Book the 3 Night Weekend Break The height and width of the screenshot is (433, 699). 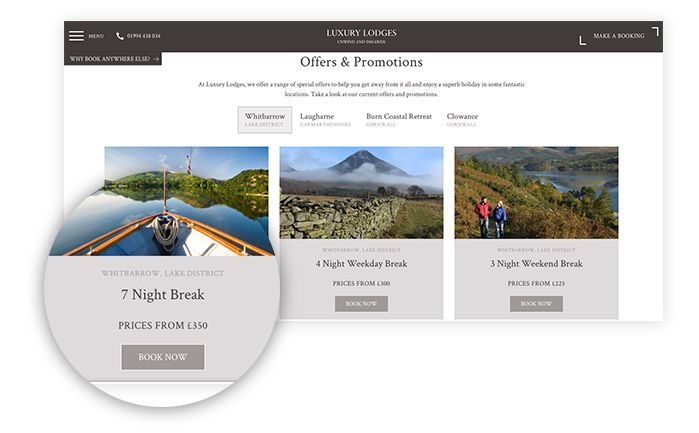click(x=536, y=304)
